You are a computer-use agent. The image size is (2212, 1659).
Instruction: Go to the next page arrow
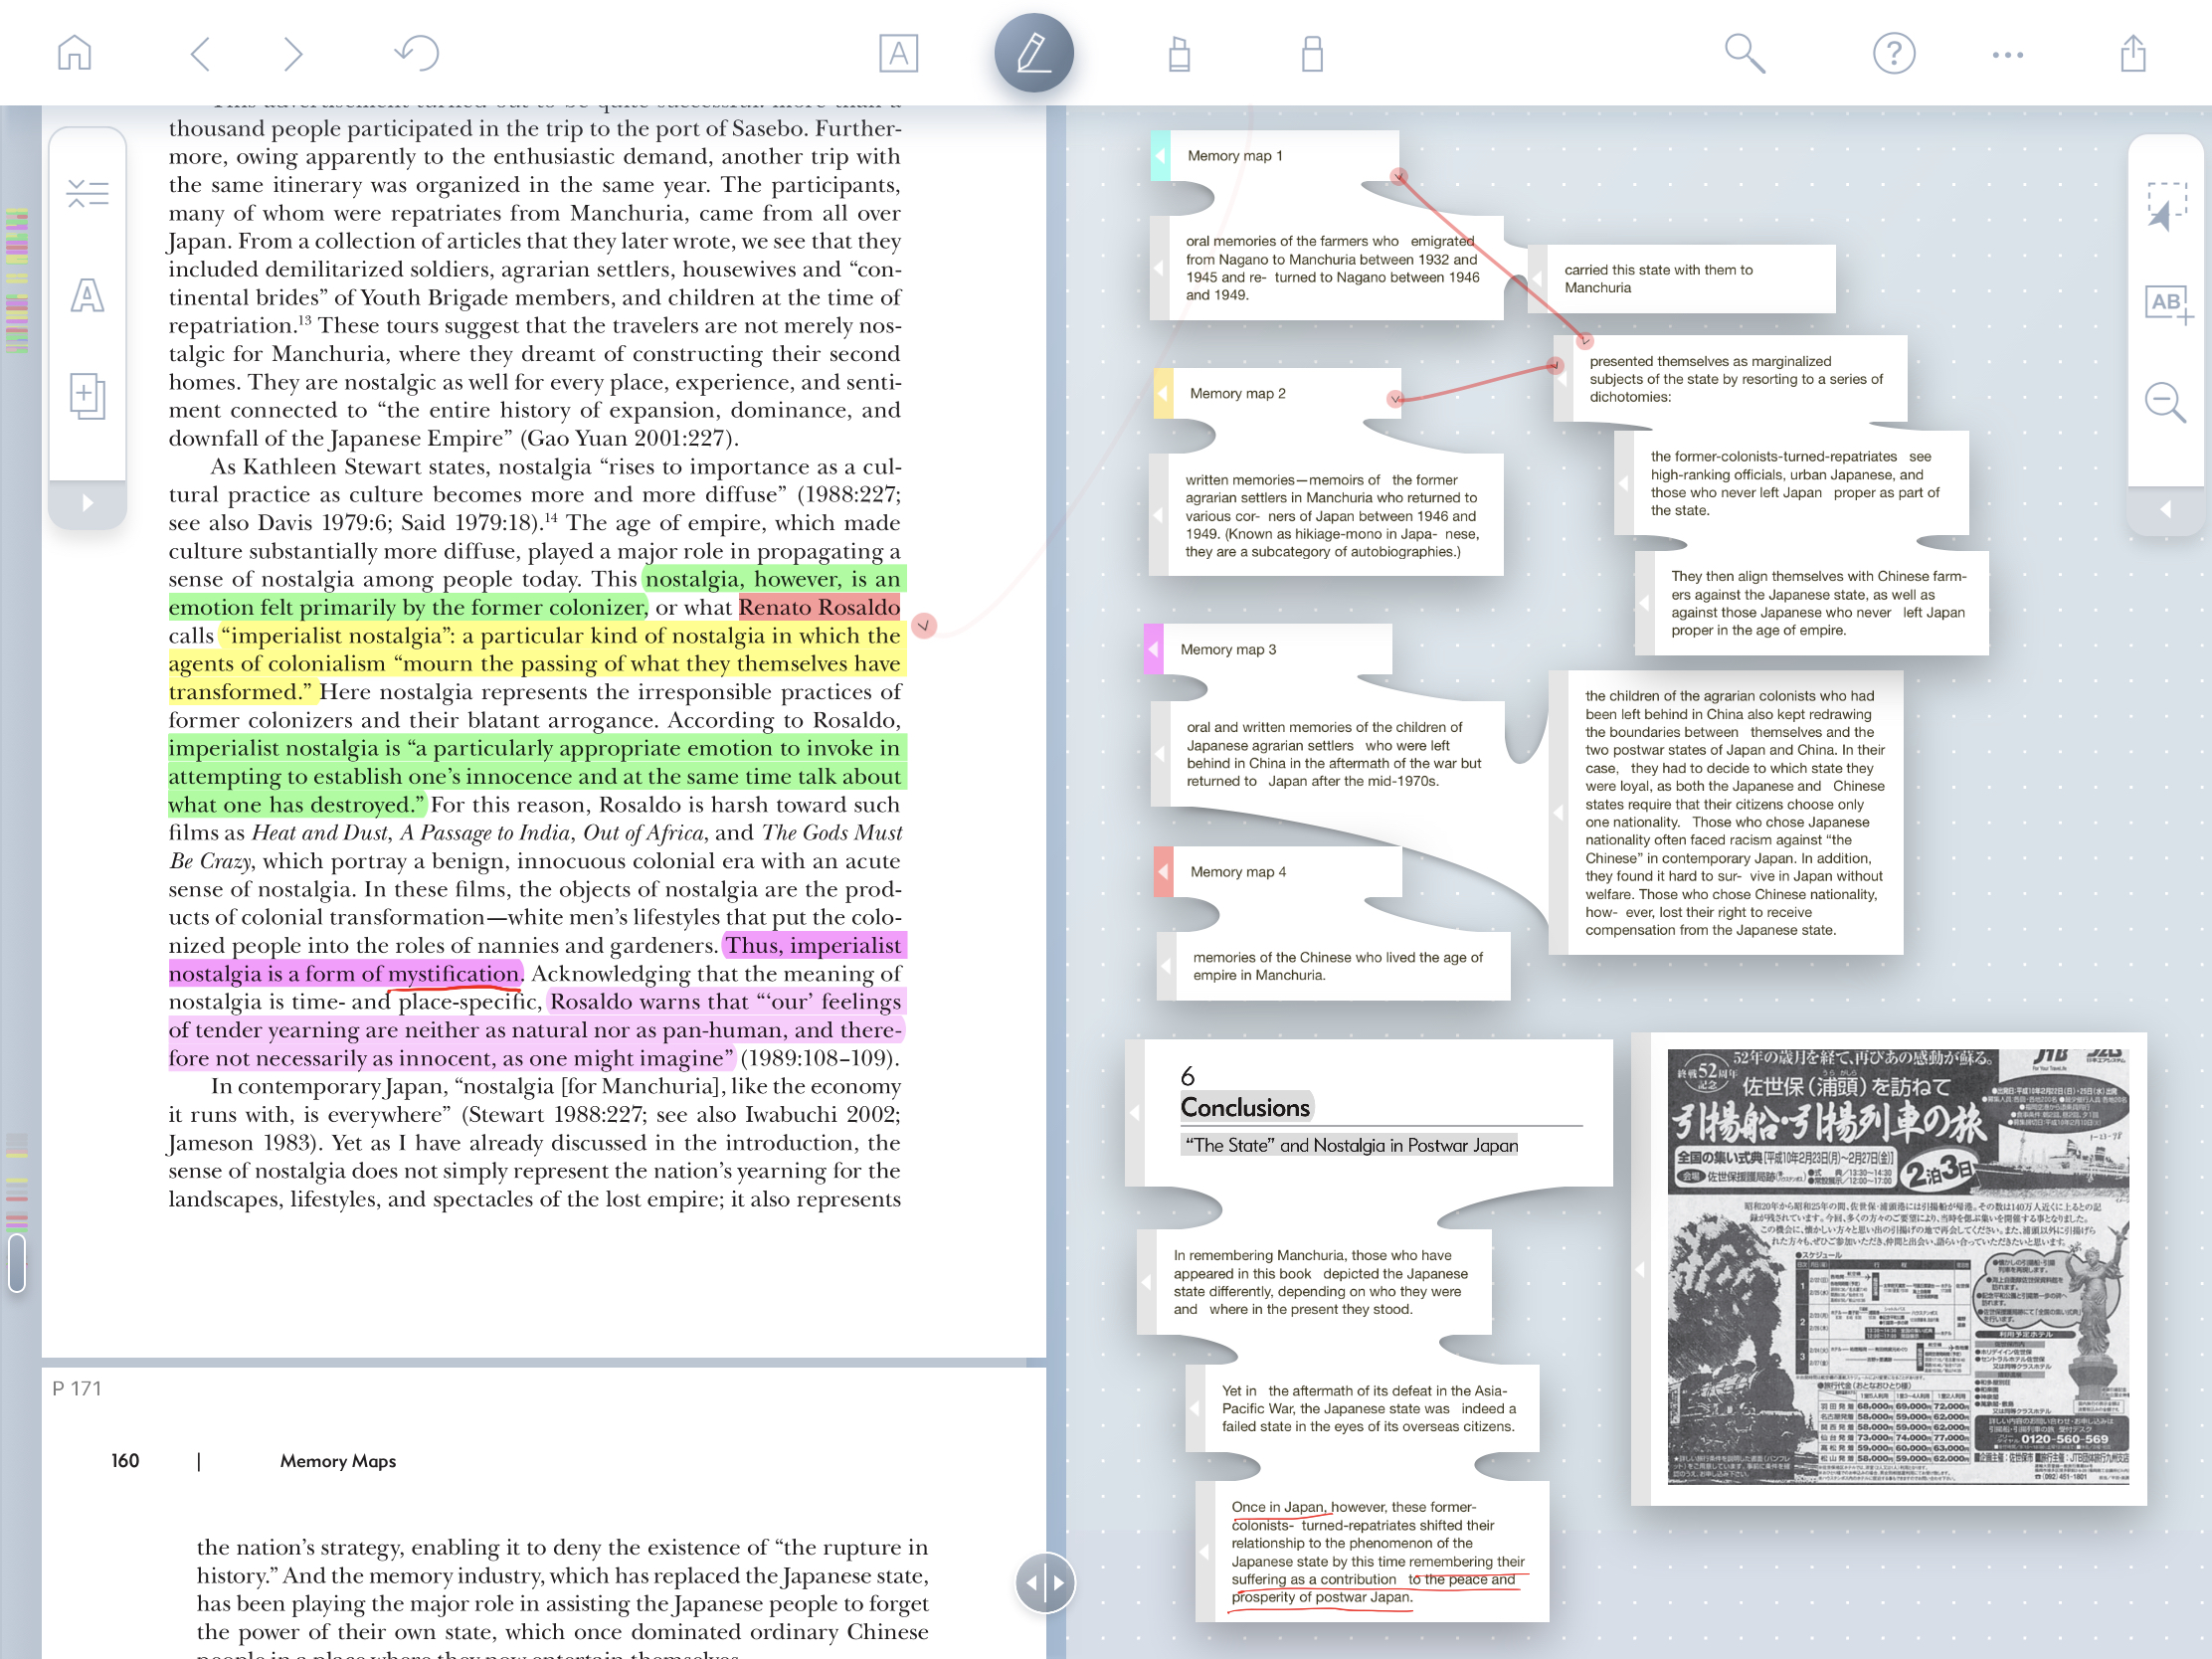[x=292, y=53]
